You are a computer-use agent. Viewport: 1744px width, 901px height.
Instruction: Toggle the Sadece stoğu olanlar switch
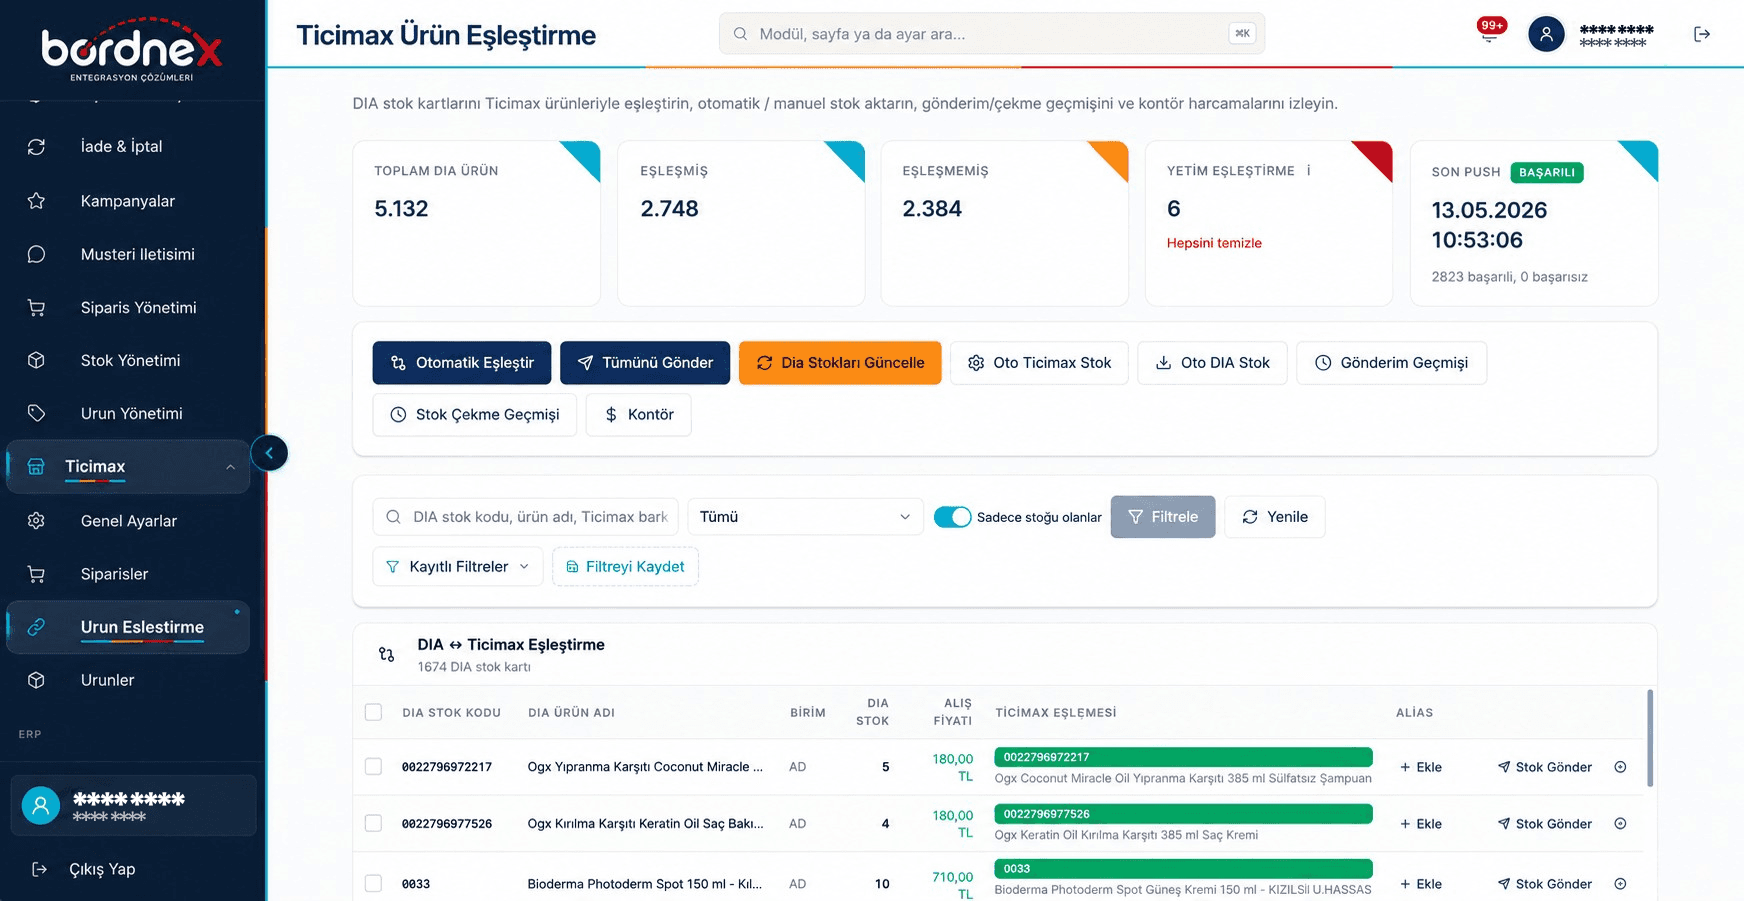952,517
